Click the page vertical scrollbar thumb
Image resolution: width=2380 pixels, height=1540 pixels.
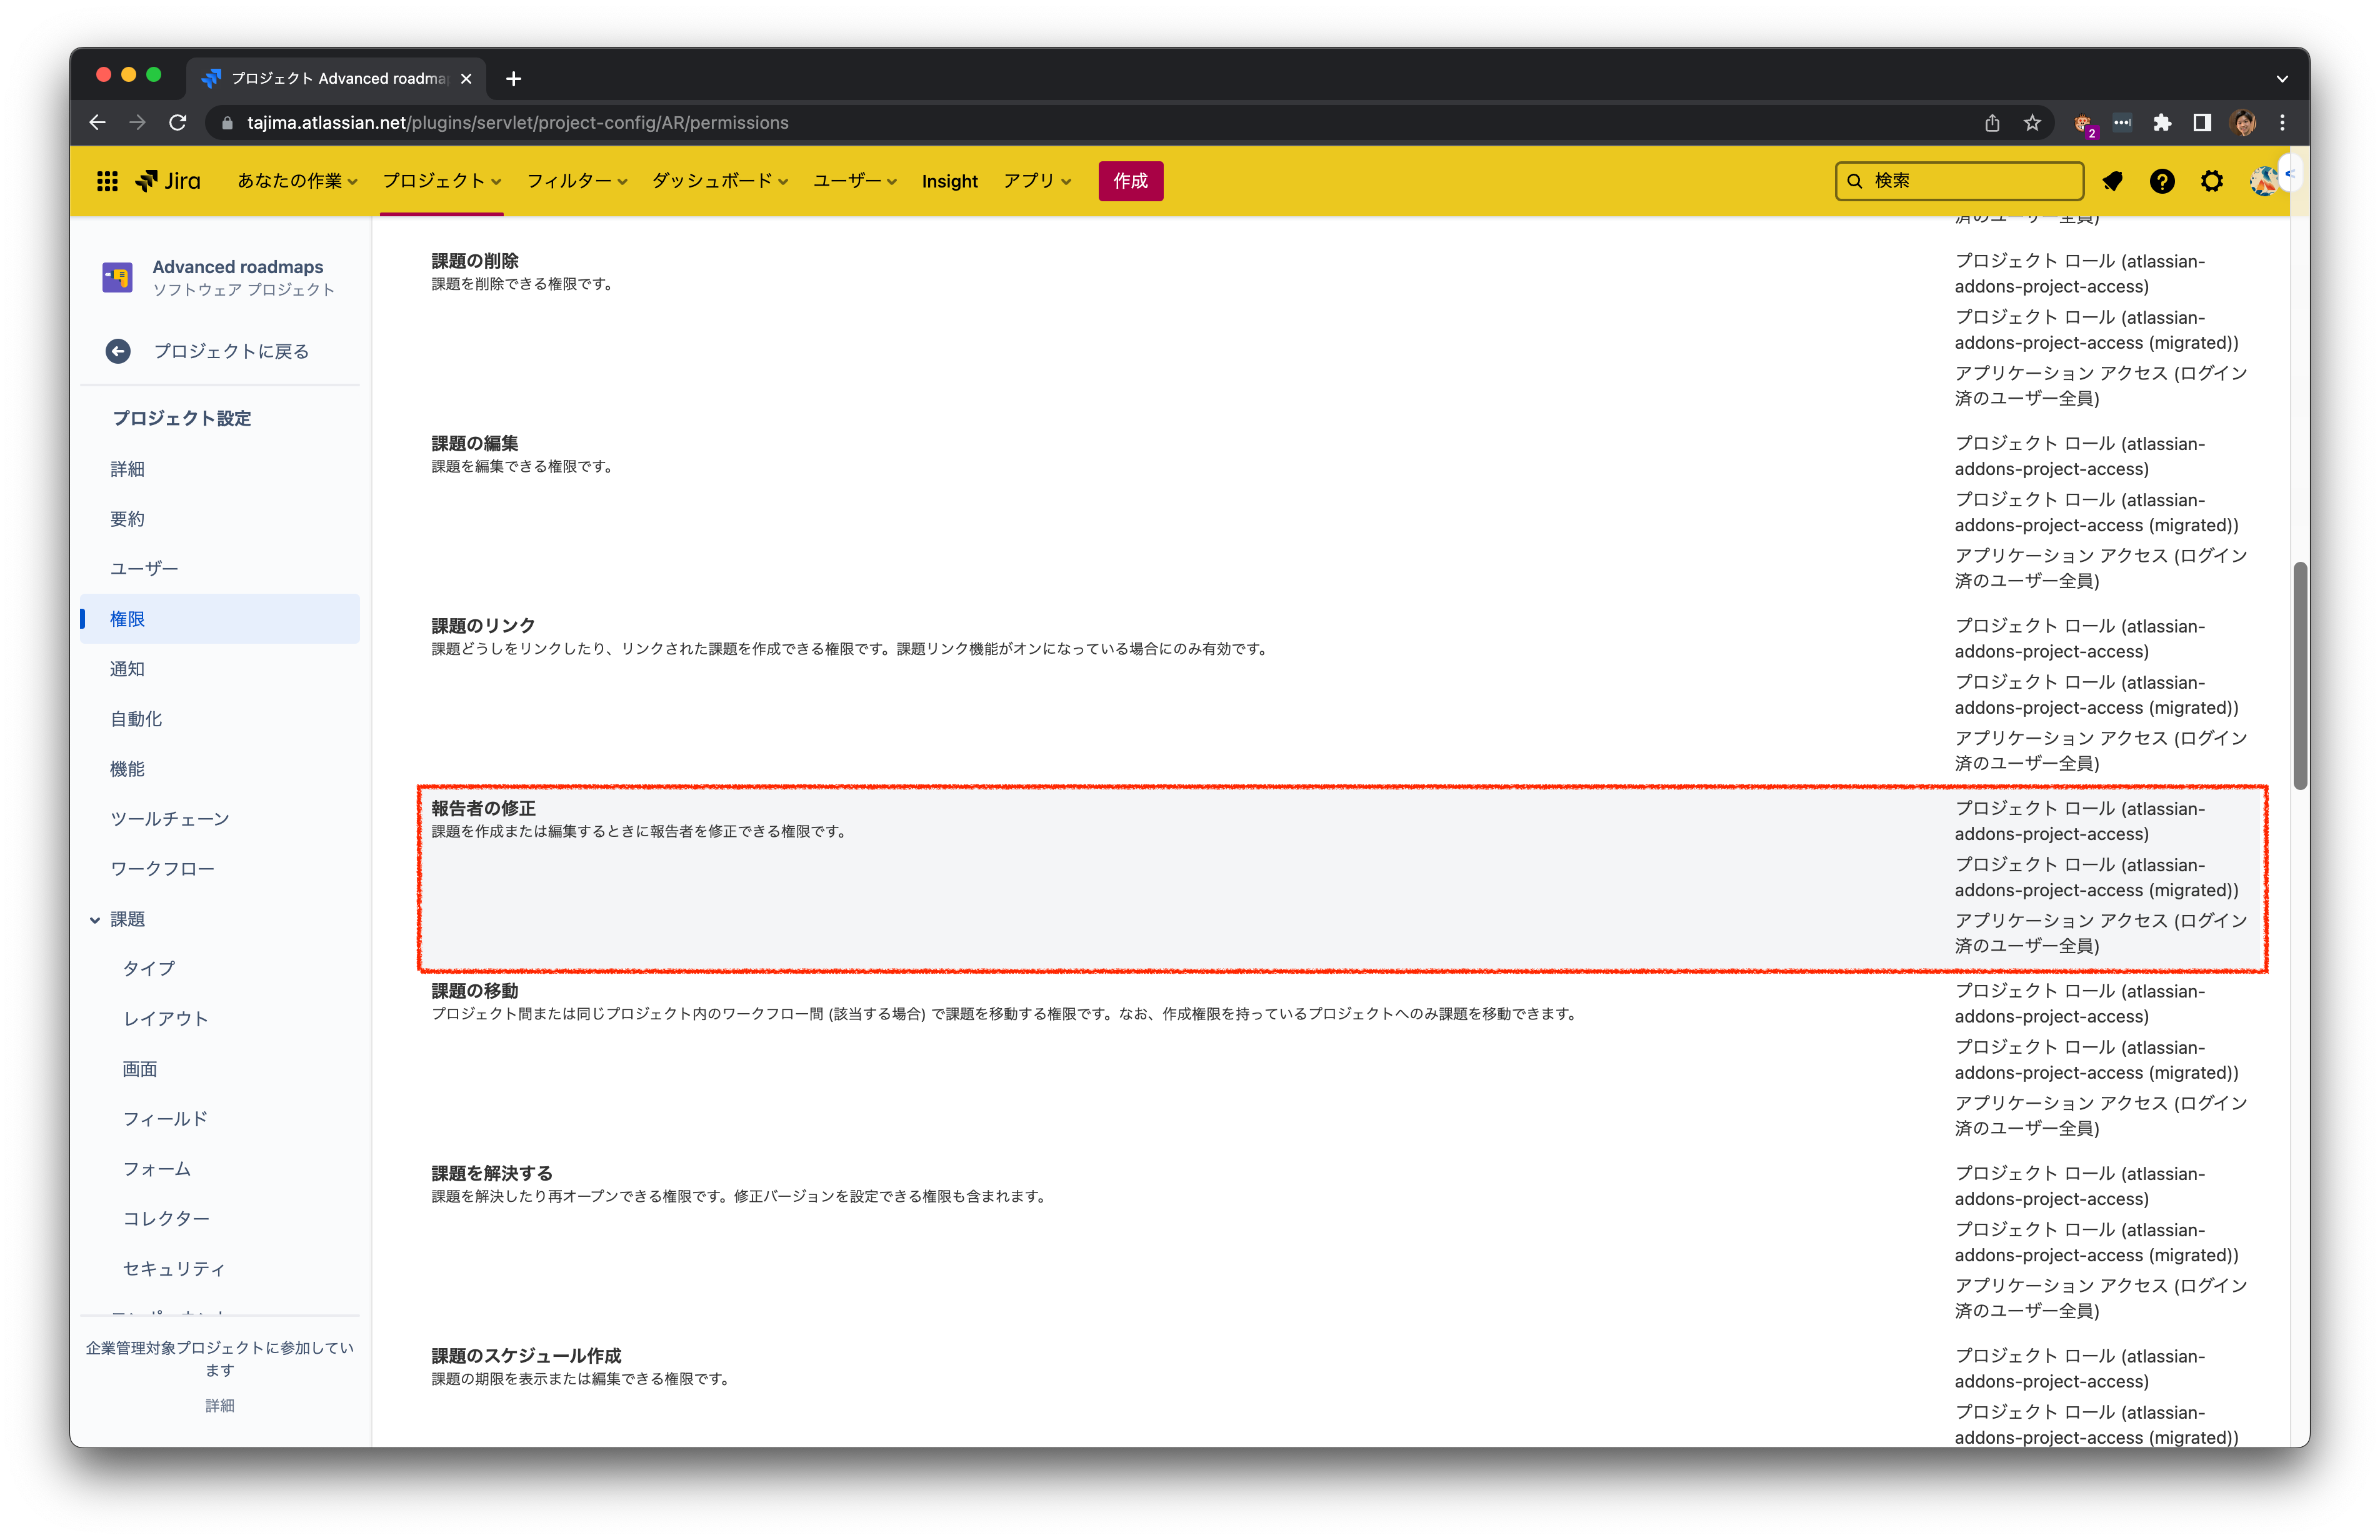2300,675
